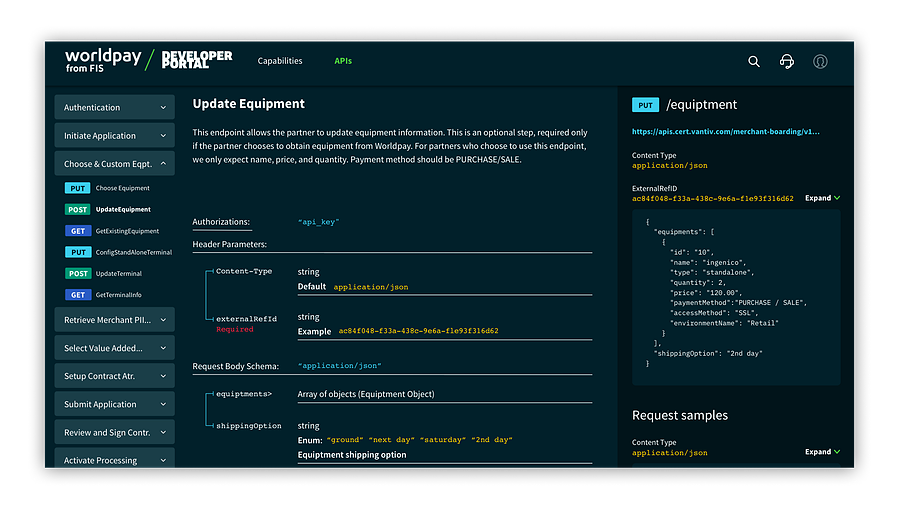
Task: Click the default application/json value
Action: (x=370, y=287)
